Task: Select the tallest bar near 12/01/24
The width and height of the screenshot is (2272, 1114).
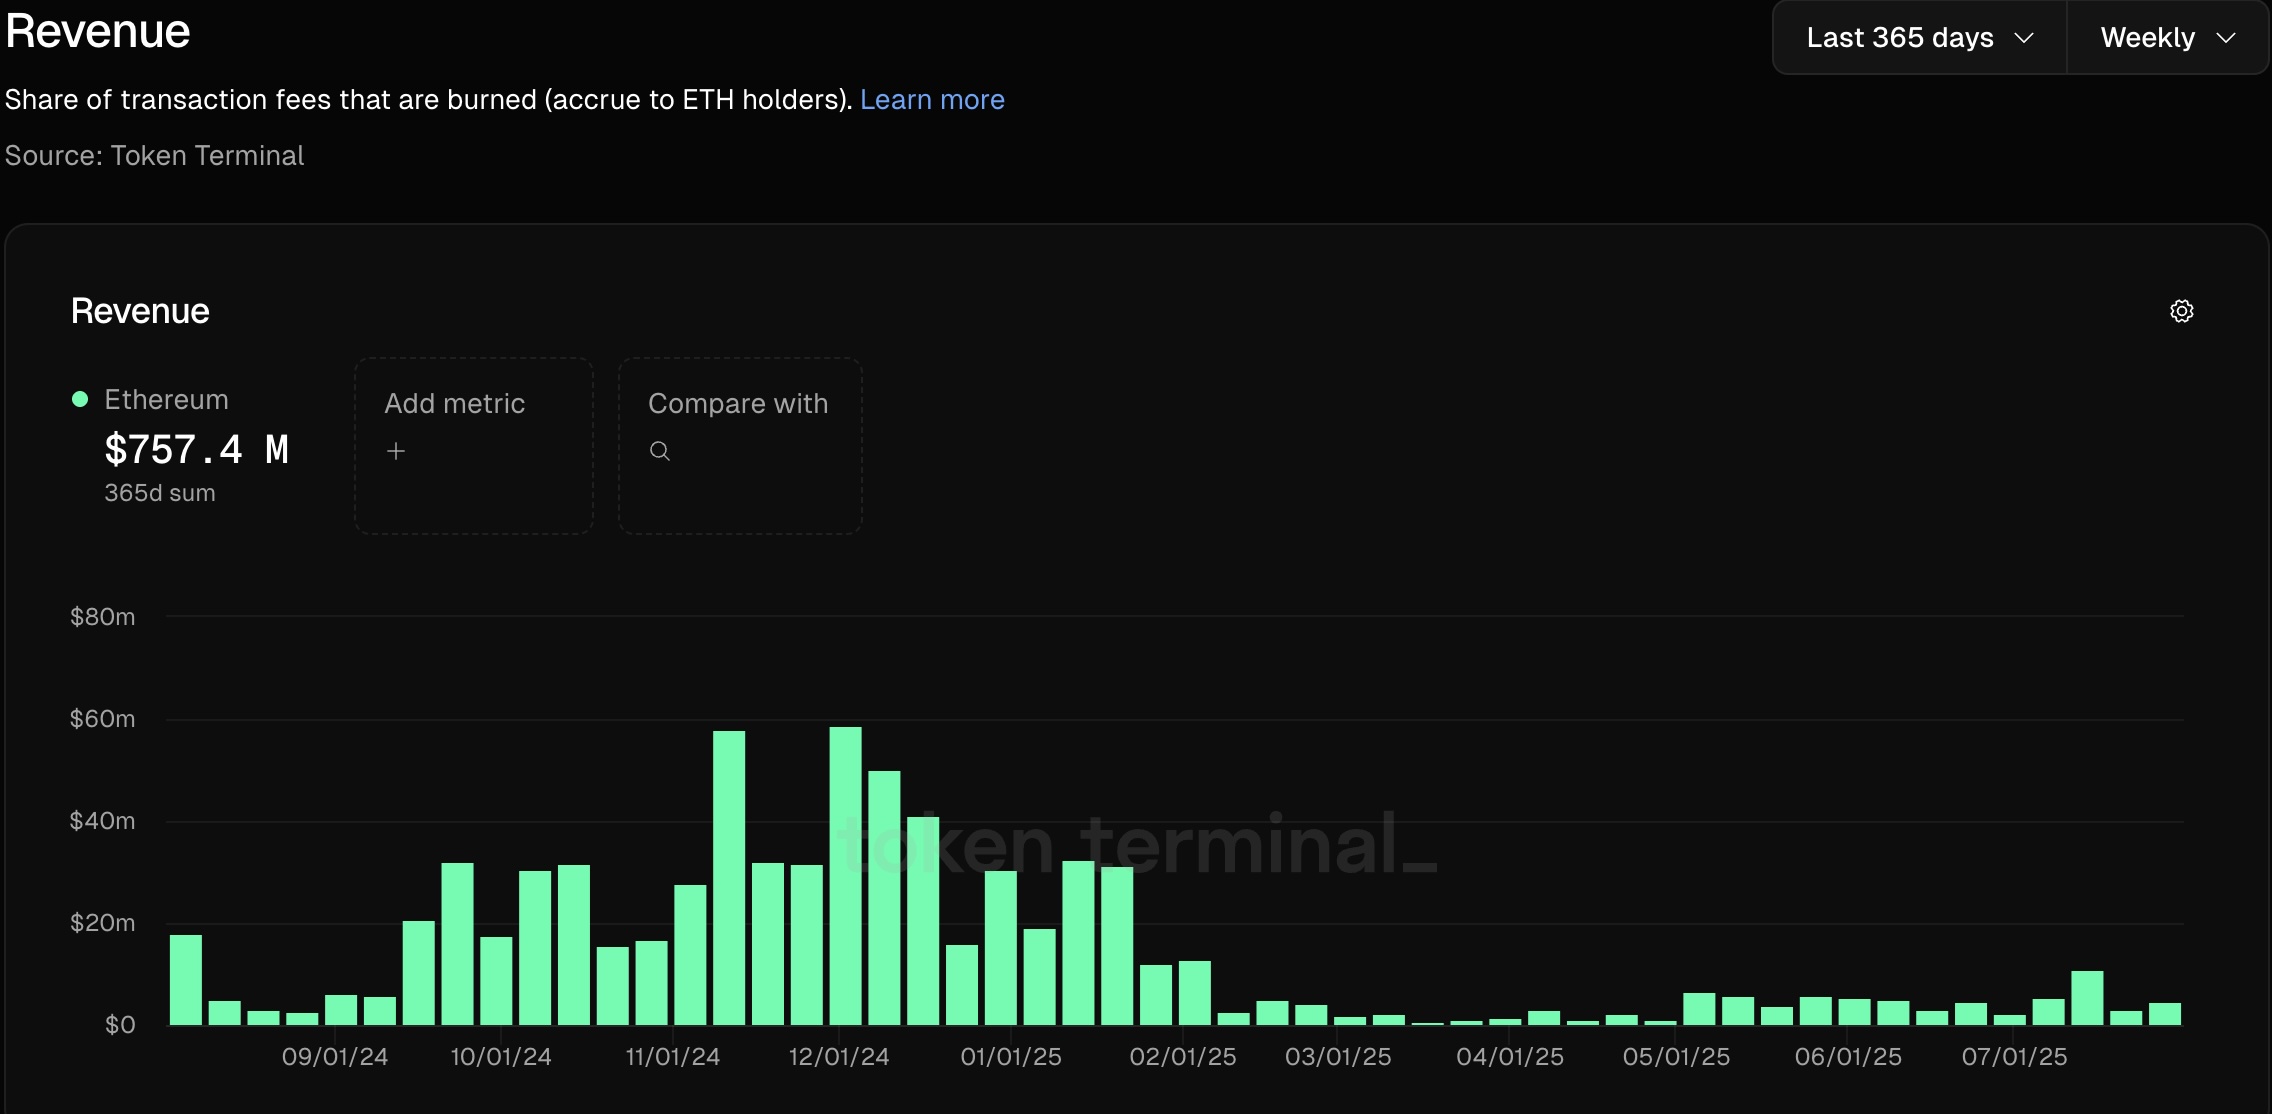Action: pyautogui.click(x=845, y=876)
